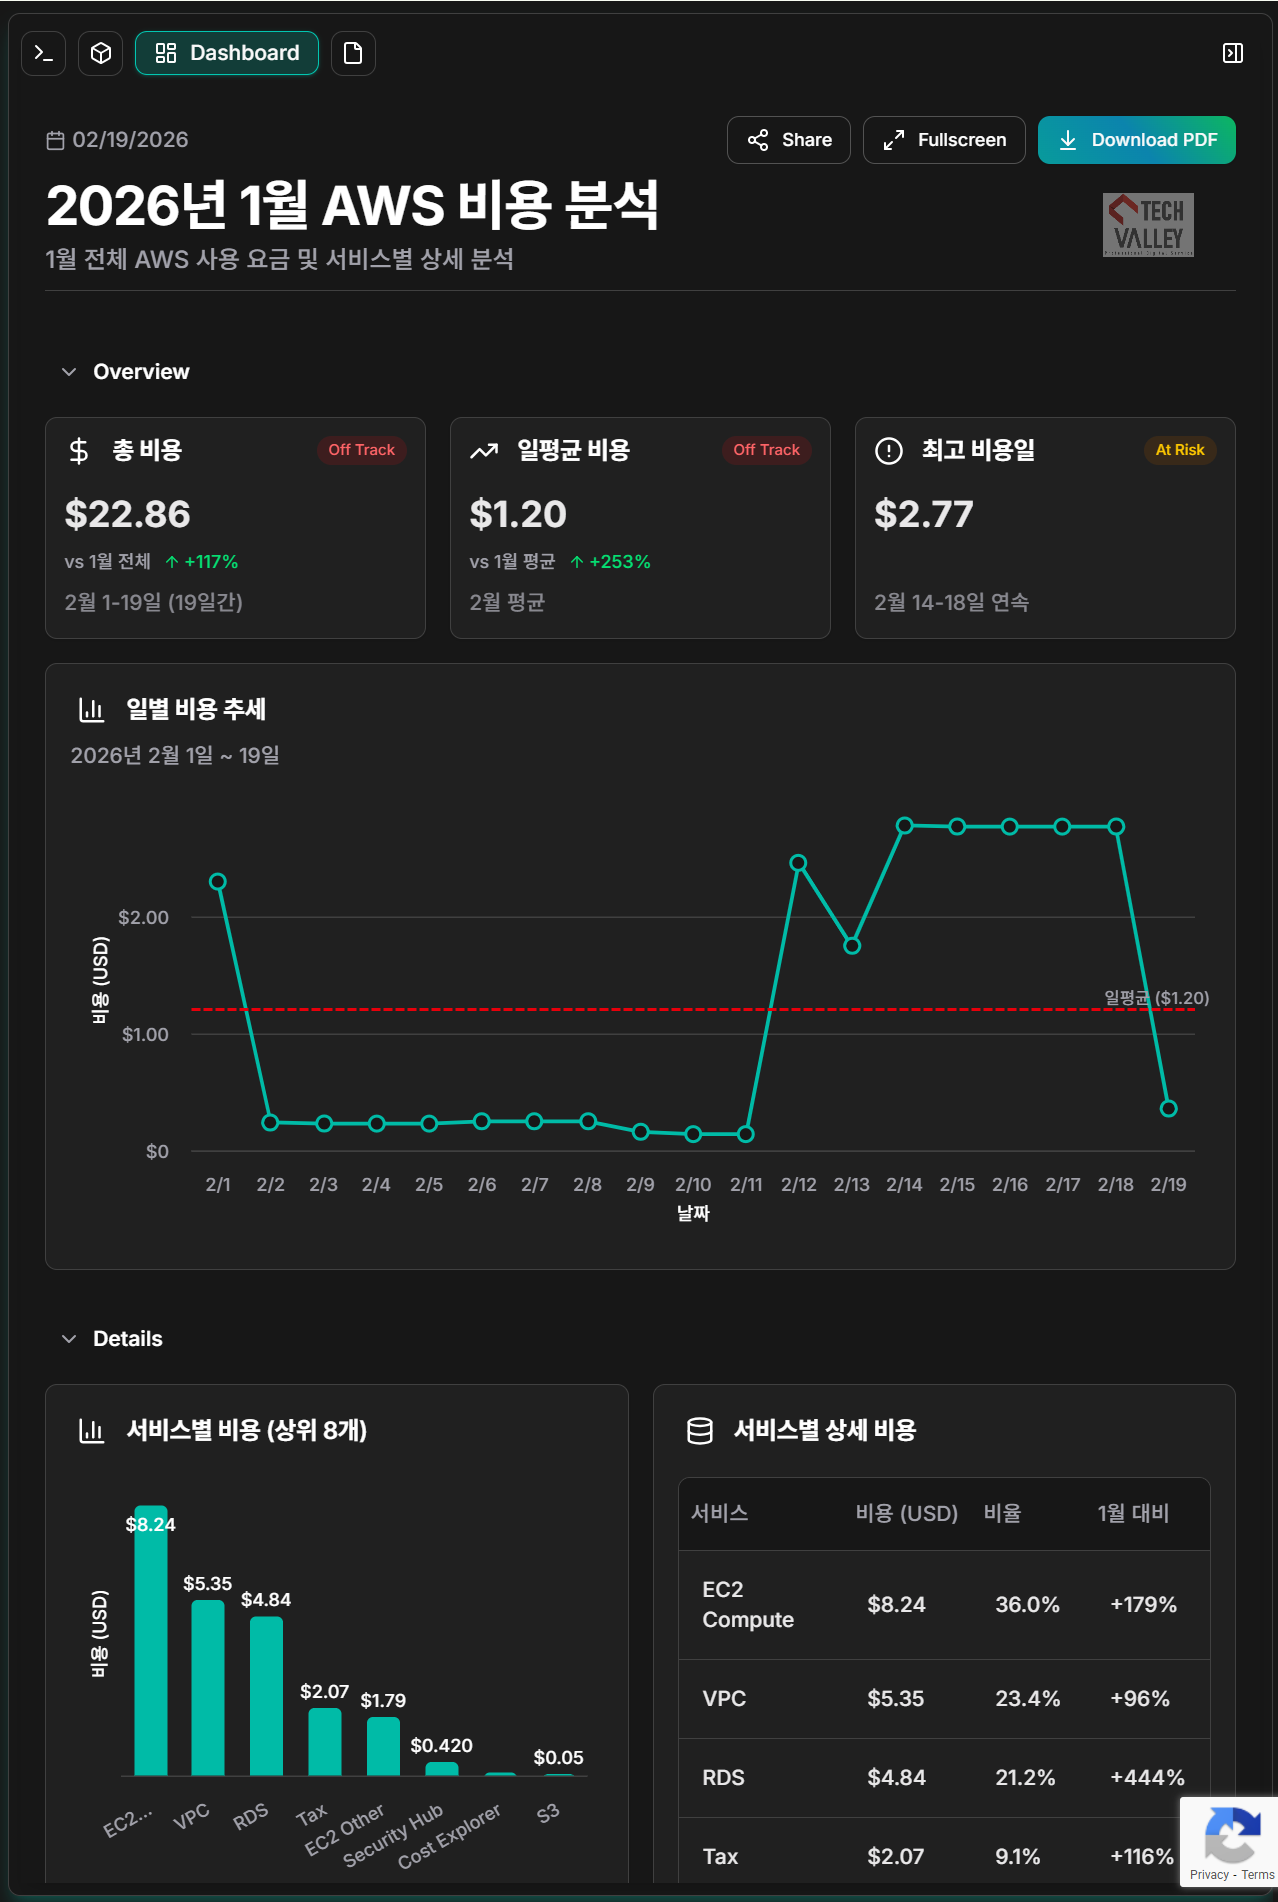Click the $2.07 cell in Tax row
The width and height of the screenshot is (1278, 1902).
(x=896, y=1857)
